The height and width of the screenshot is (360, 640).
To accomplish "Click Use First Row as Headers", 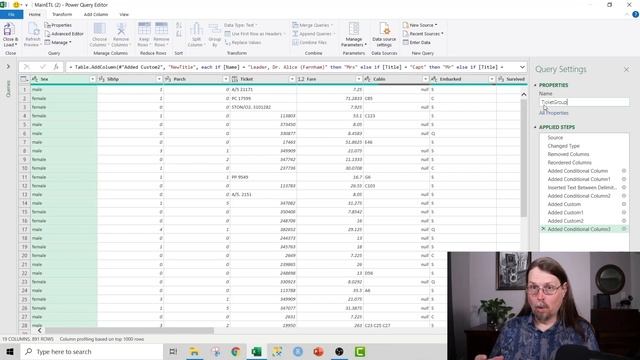I will (255, 34).
